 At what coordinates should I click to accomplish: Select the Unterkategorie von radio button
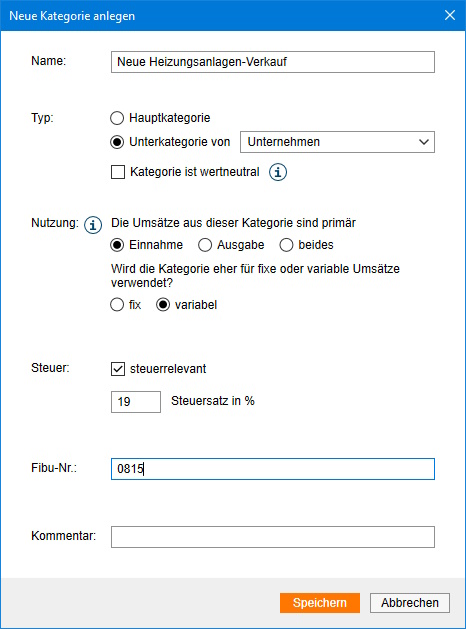(x=117, y=142)
